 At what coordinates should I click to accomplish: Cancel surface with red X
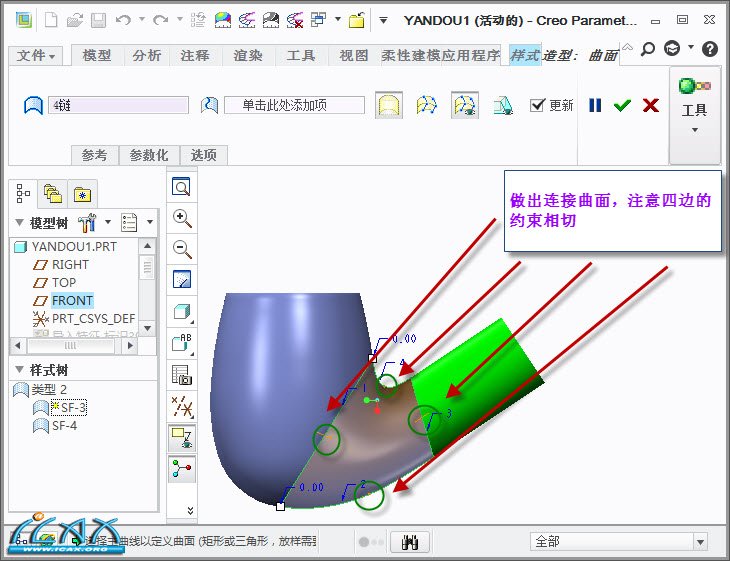(650, 105)
